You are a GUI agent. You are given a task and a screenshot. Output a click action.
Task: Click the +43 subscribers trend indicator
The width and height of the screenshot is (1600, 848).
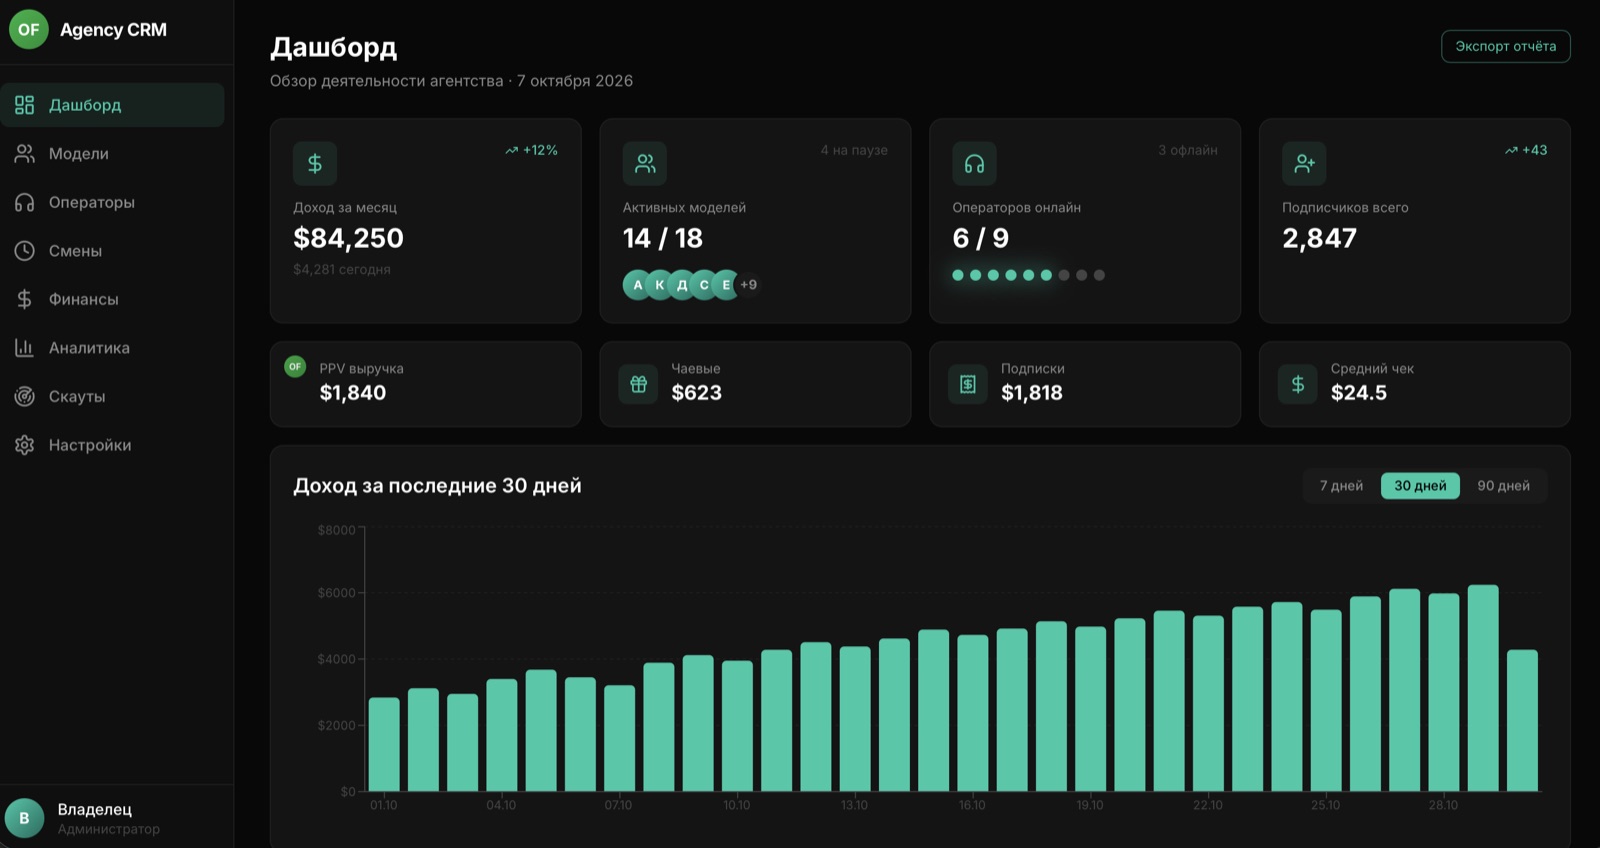click(x=1525, y=150)
